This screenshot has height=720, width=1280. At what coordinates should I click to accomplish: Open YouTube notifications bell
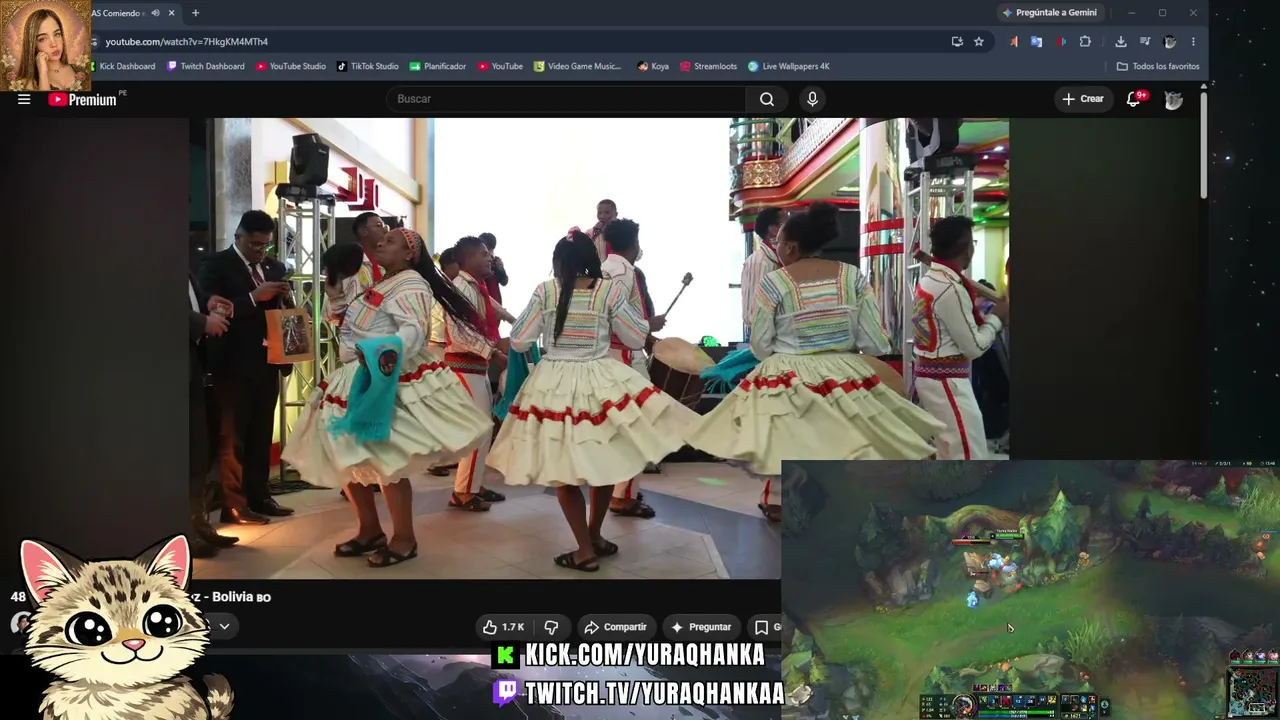tap(1134, 99)
